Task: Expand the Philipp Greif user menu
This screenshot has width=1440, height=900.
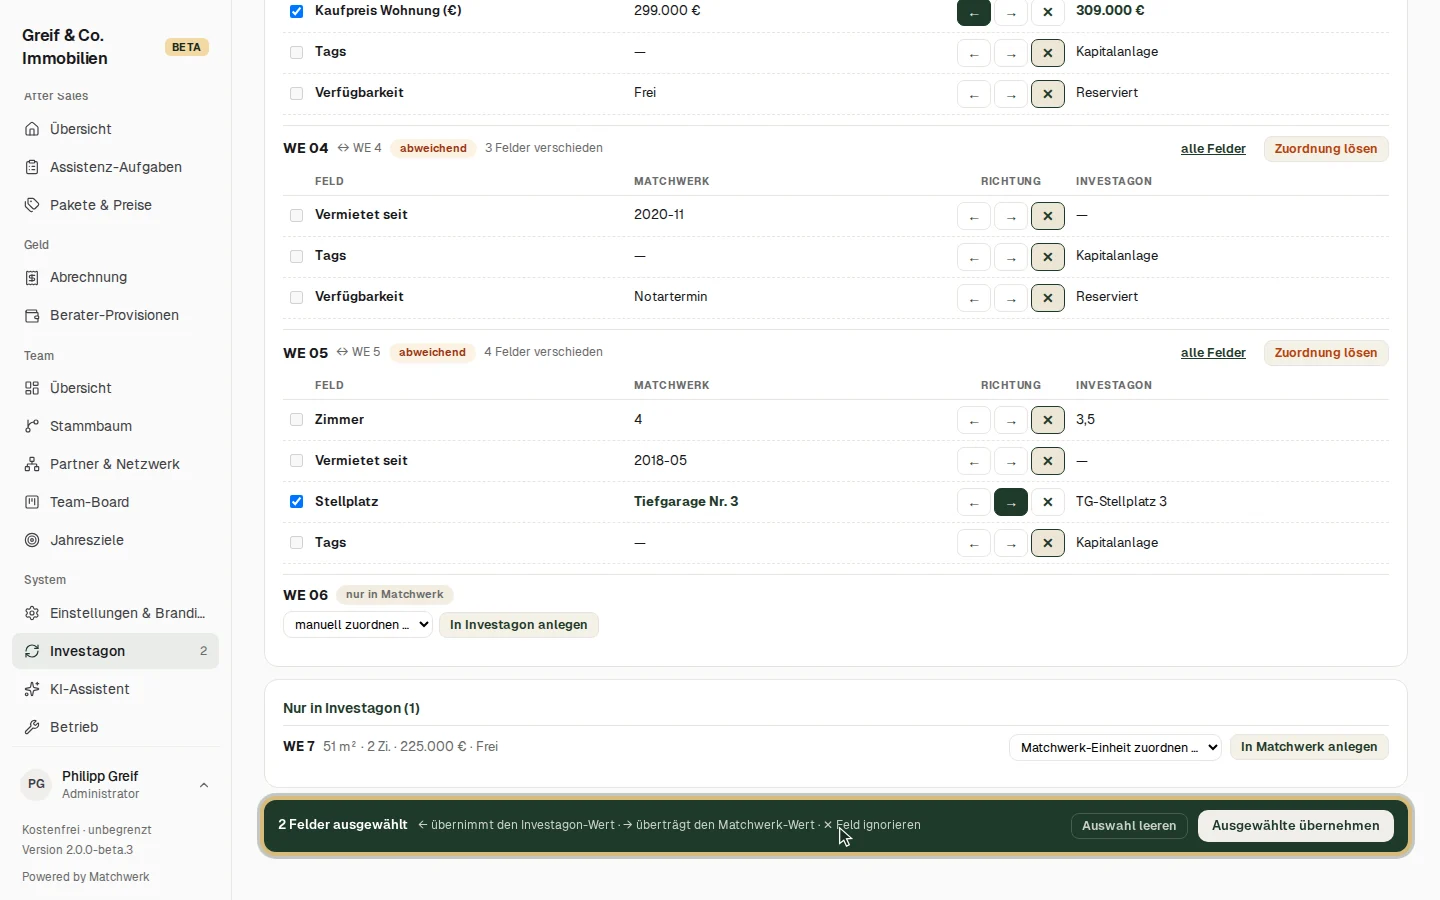Action: [x=116, y=785]
